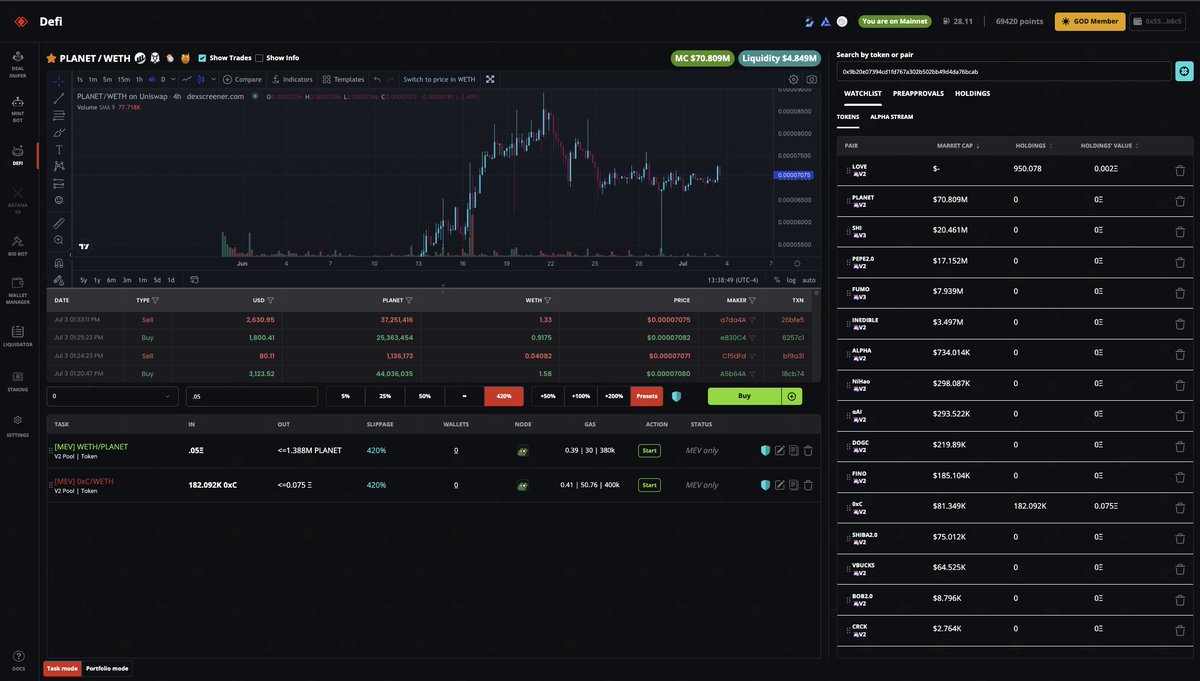The image size is (1200, 681).
Task: Click the Presets button
Action: click(x=647, y=396)
